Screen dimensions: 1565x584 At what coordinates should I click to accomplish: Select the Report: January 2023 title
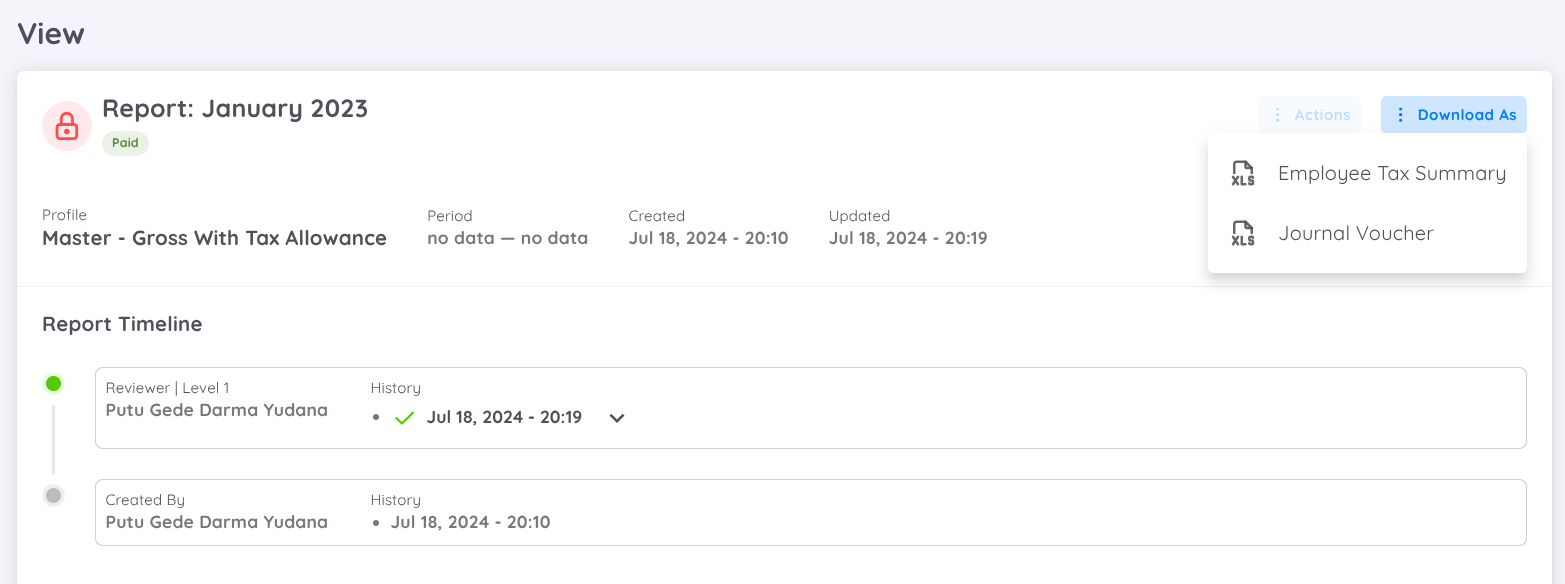[x=235, y=107]
